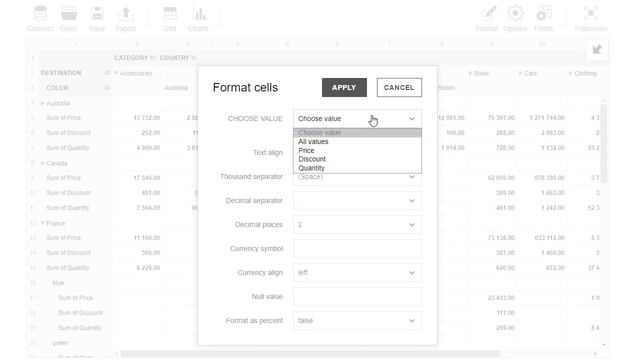Click the cell value 23 433.00
Image resolution: width=640 pixels, height=360 pixels.
tap(501, 298)
